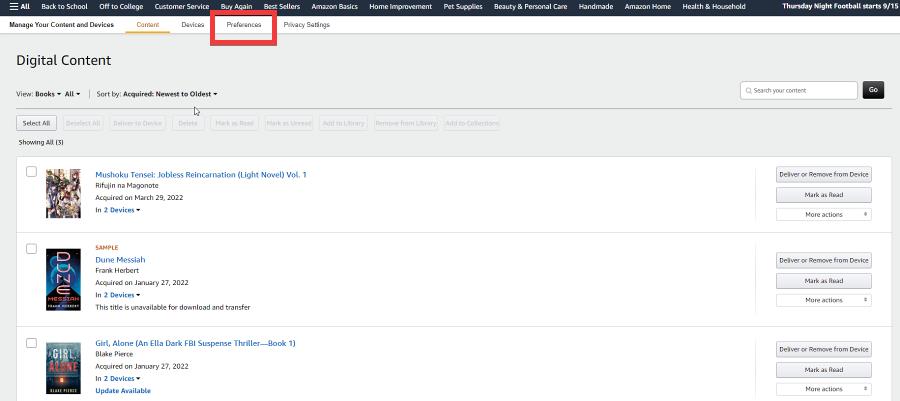The width and height of the screenshot is (900, 401).
Task: Open Handmade category
Action: click(596, 6)
